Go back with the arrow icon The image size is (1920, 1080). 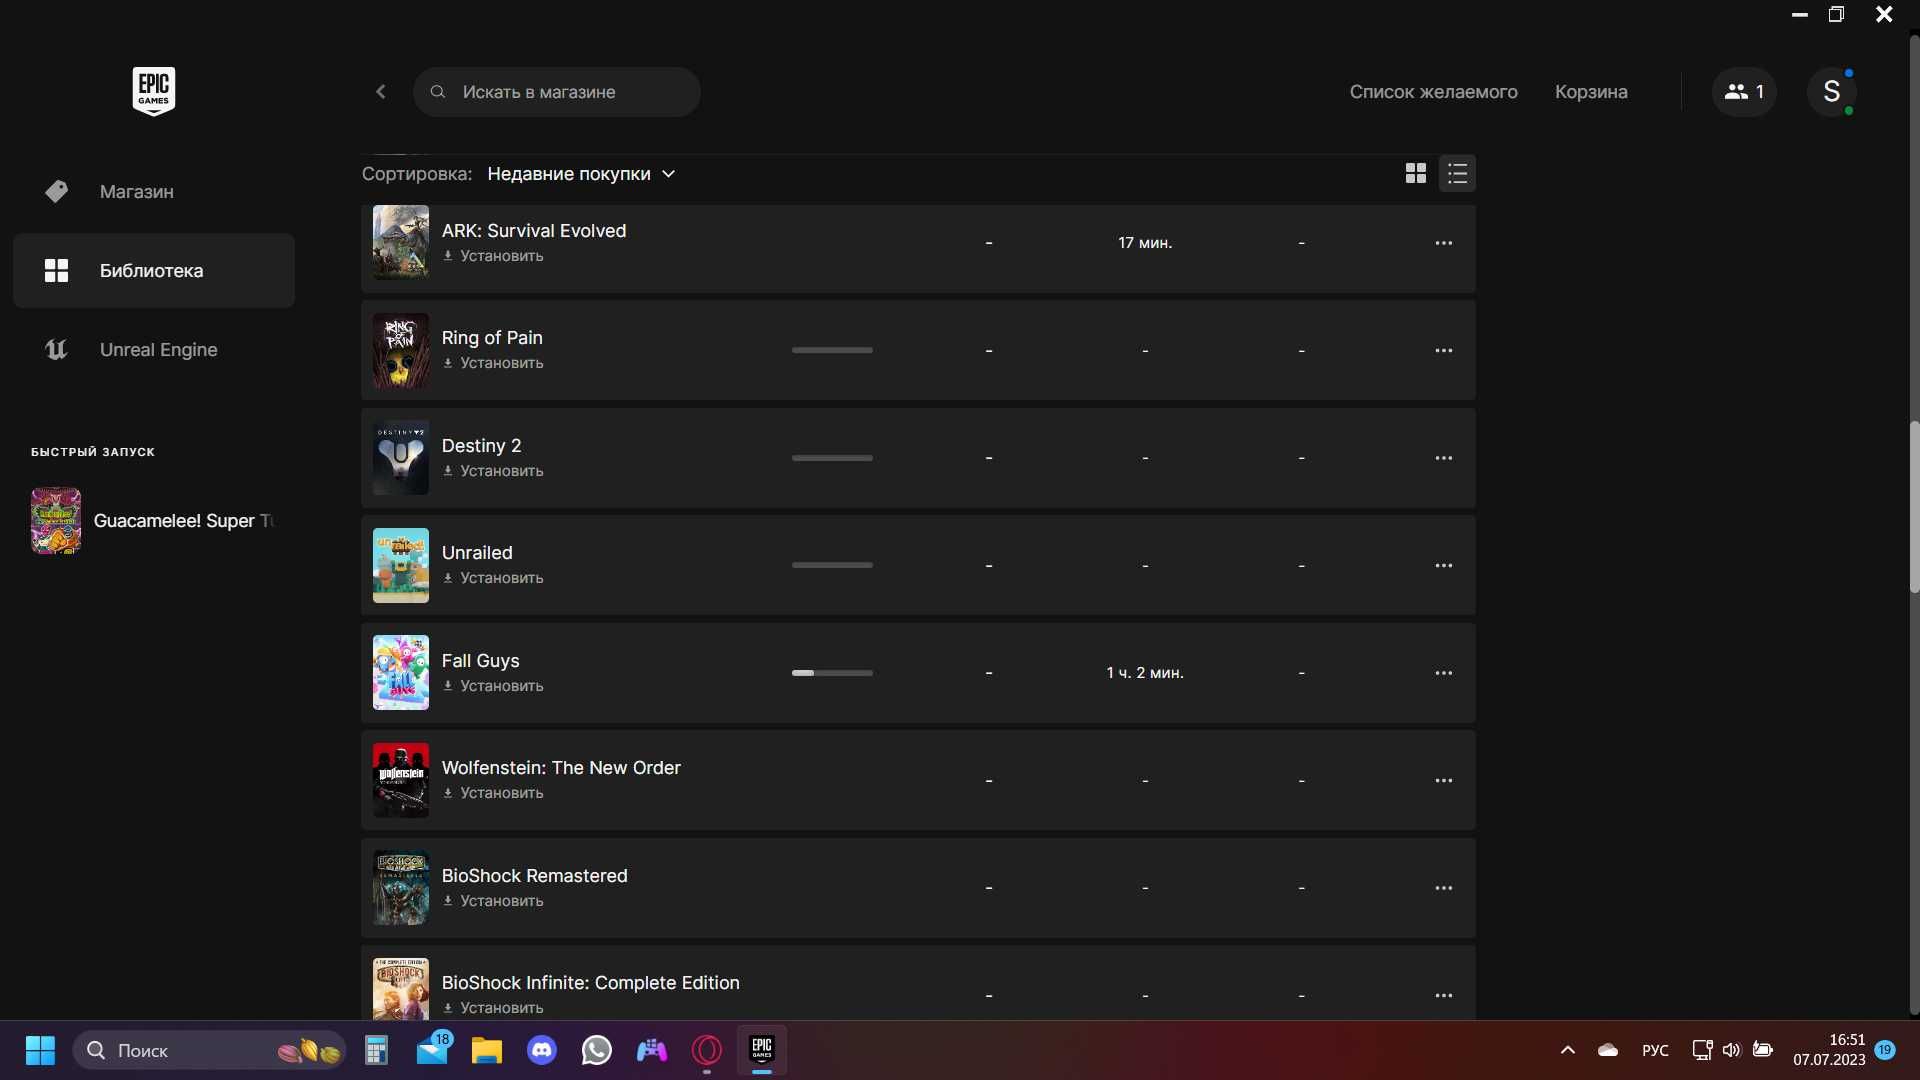click(381, 92)
